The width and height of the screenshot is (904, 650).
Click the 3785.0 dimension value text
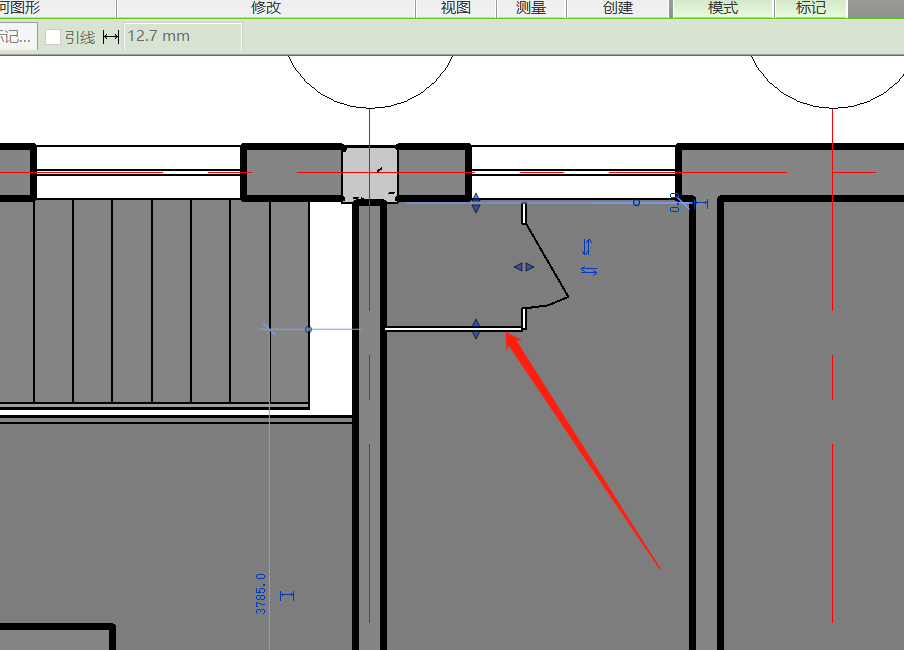(261, 593)
